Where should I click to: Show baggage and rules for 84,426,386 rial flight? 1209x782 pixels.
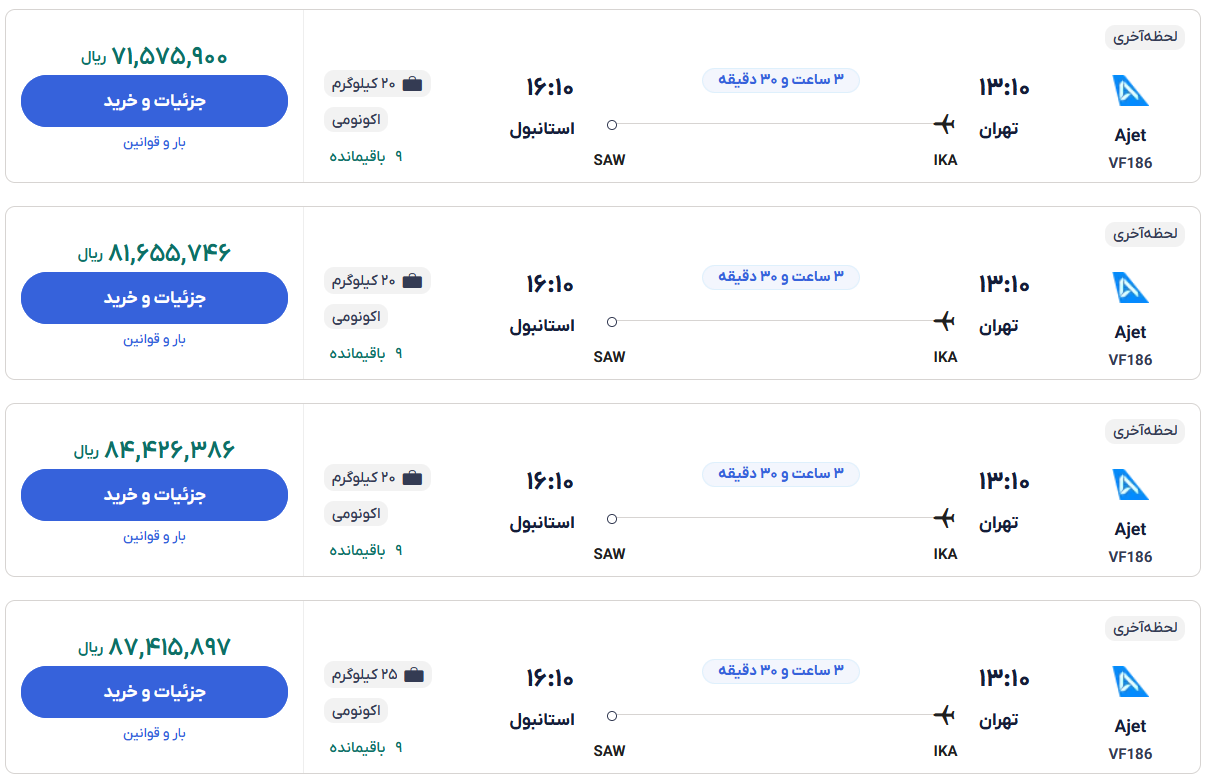(x=154, y=536)
